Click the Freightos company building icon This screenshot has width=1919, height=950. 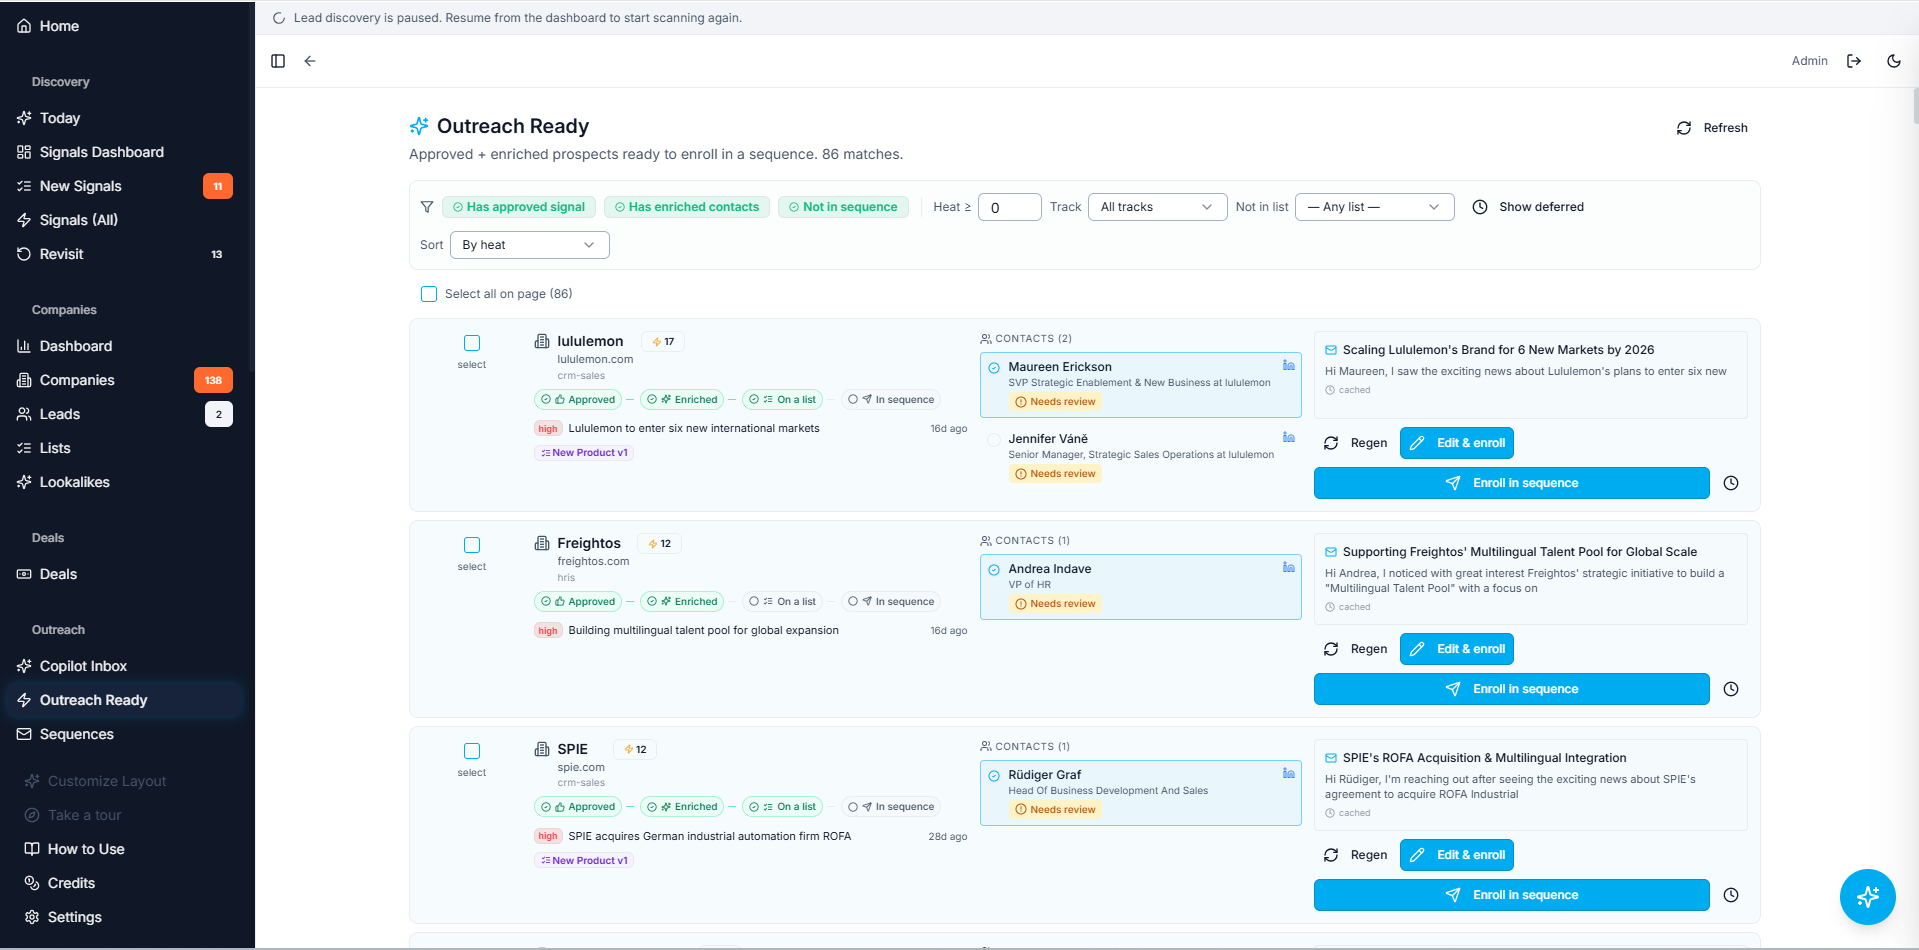coord(542,543)
